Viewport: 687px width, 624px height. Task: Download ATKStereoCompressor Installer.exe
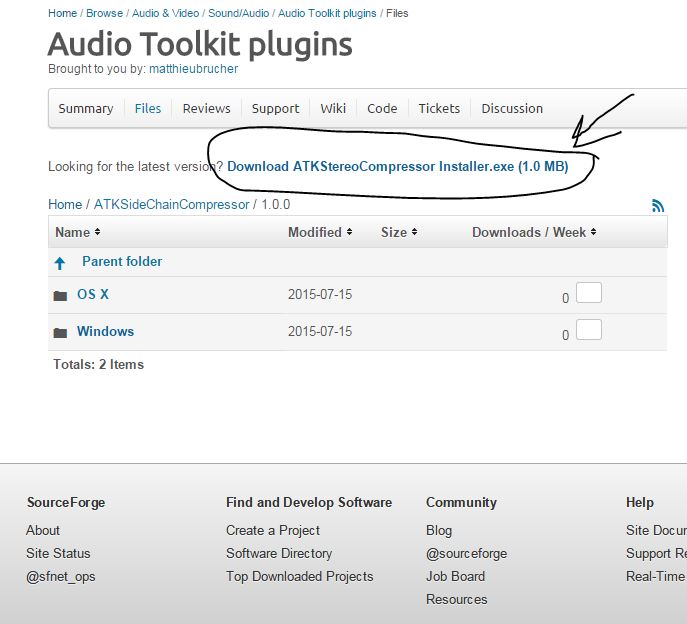pos(397,167)
